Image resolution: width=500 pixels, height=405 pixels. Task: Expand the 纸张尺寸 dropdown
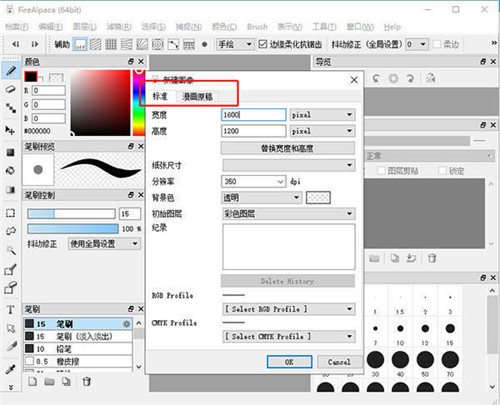click(x=289, y=165)
